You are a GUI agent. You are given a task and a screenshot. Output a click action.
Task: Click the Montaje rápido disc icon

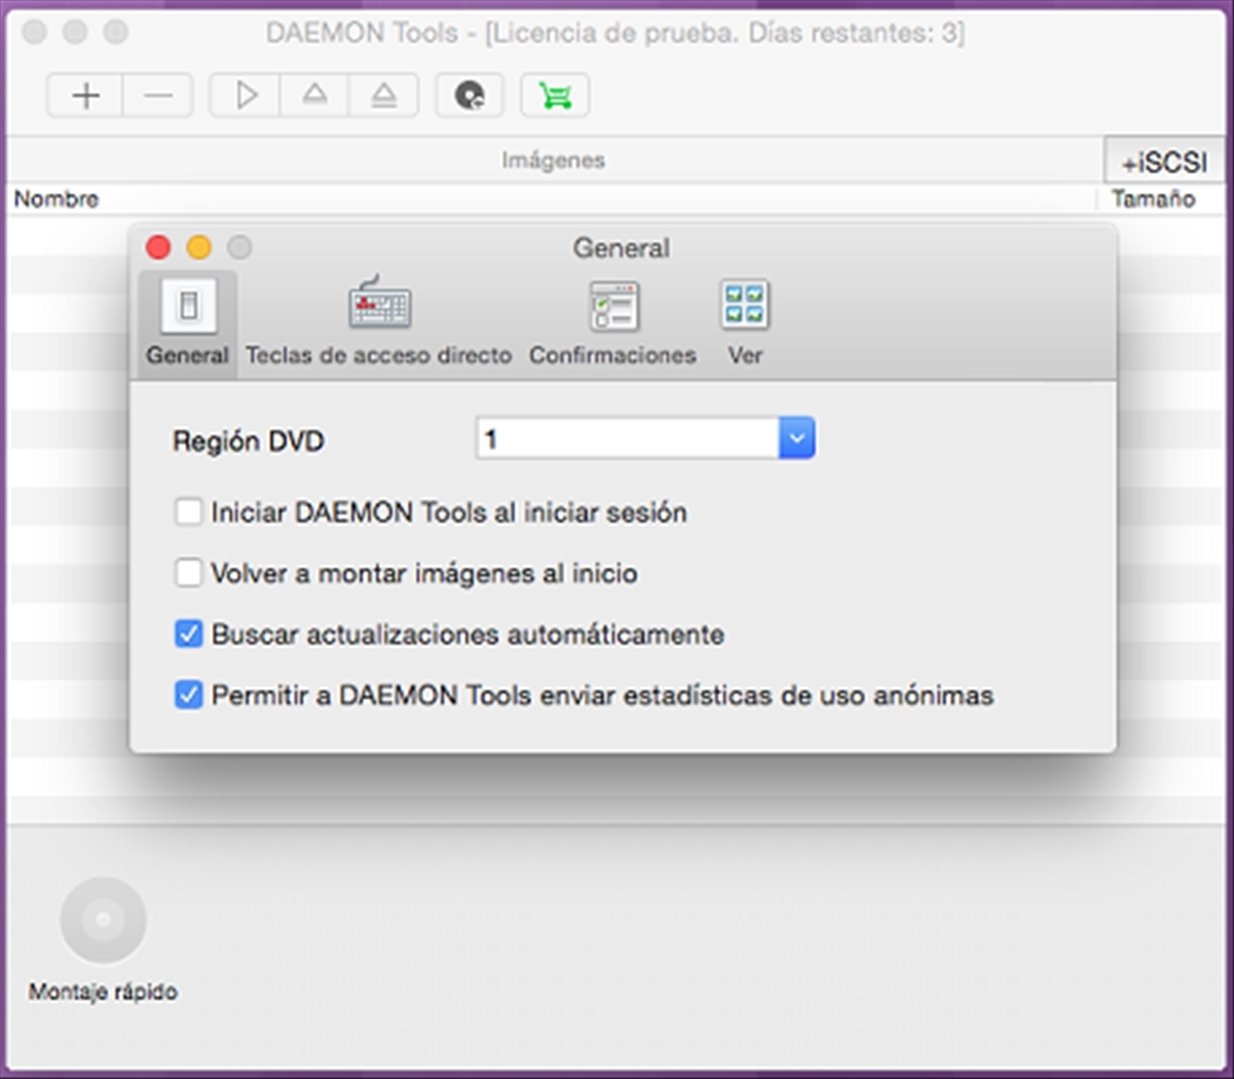click(103, 920)
